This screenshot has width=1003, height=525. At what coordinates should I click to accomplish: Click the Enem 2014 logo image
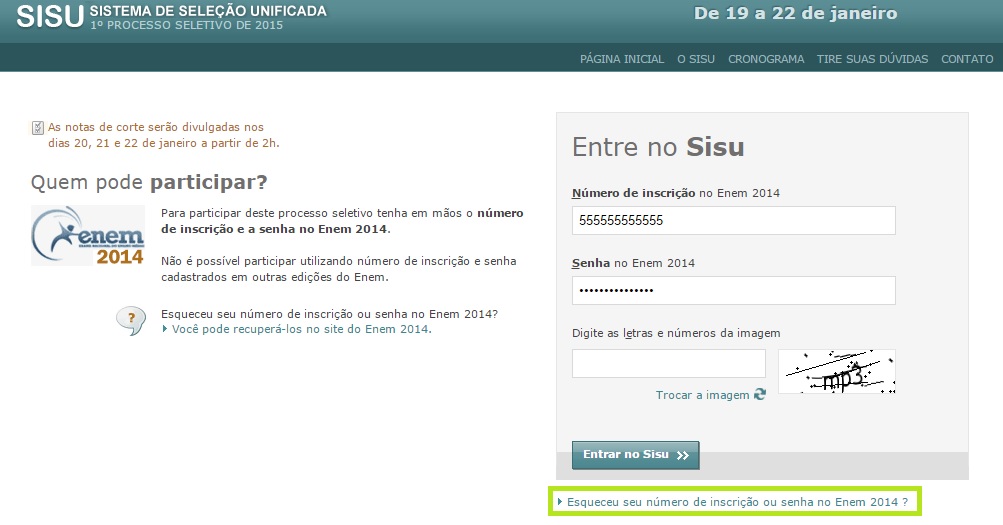coord(88,235)
